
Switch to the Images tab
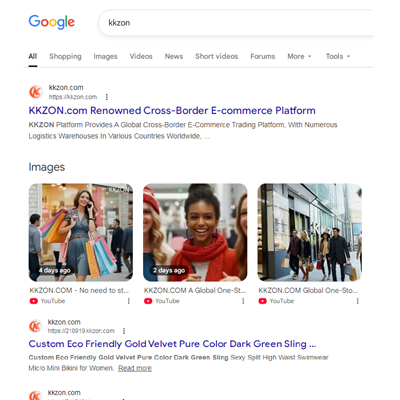point(105,56)
